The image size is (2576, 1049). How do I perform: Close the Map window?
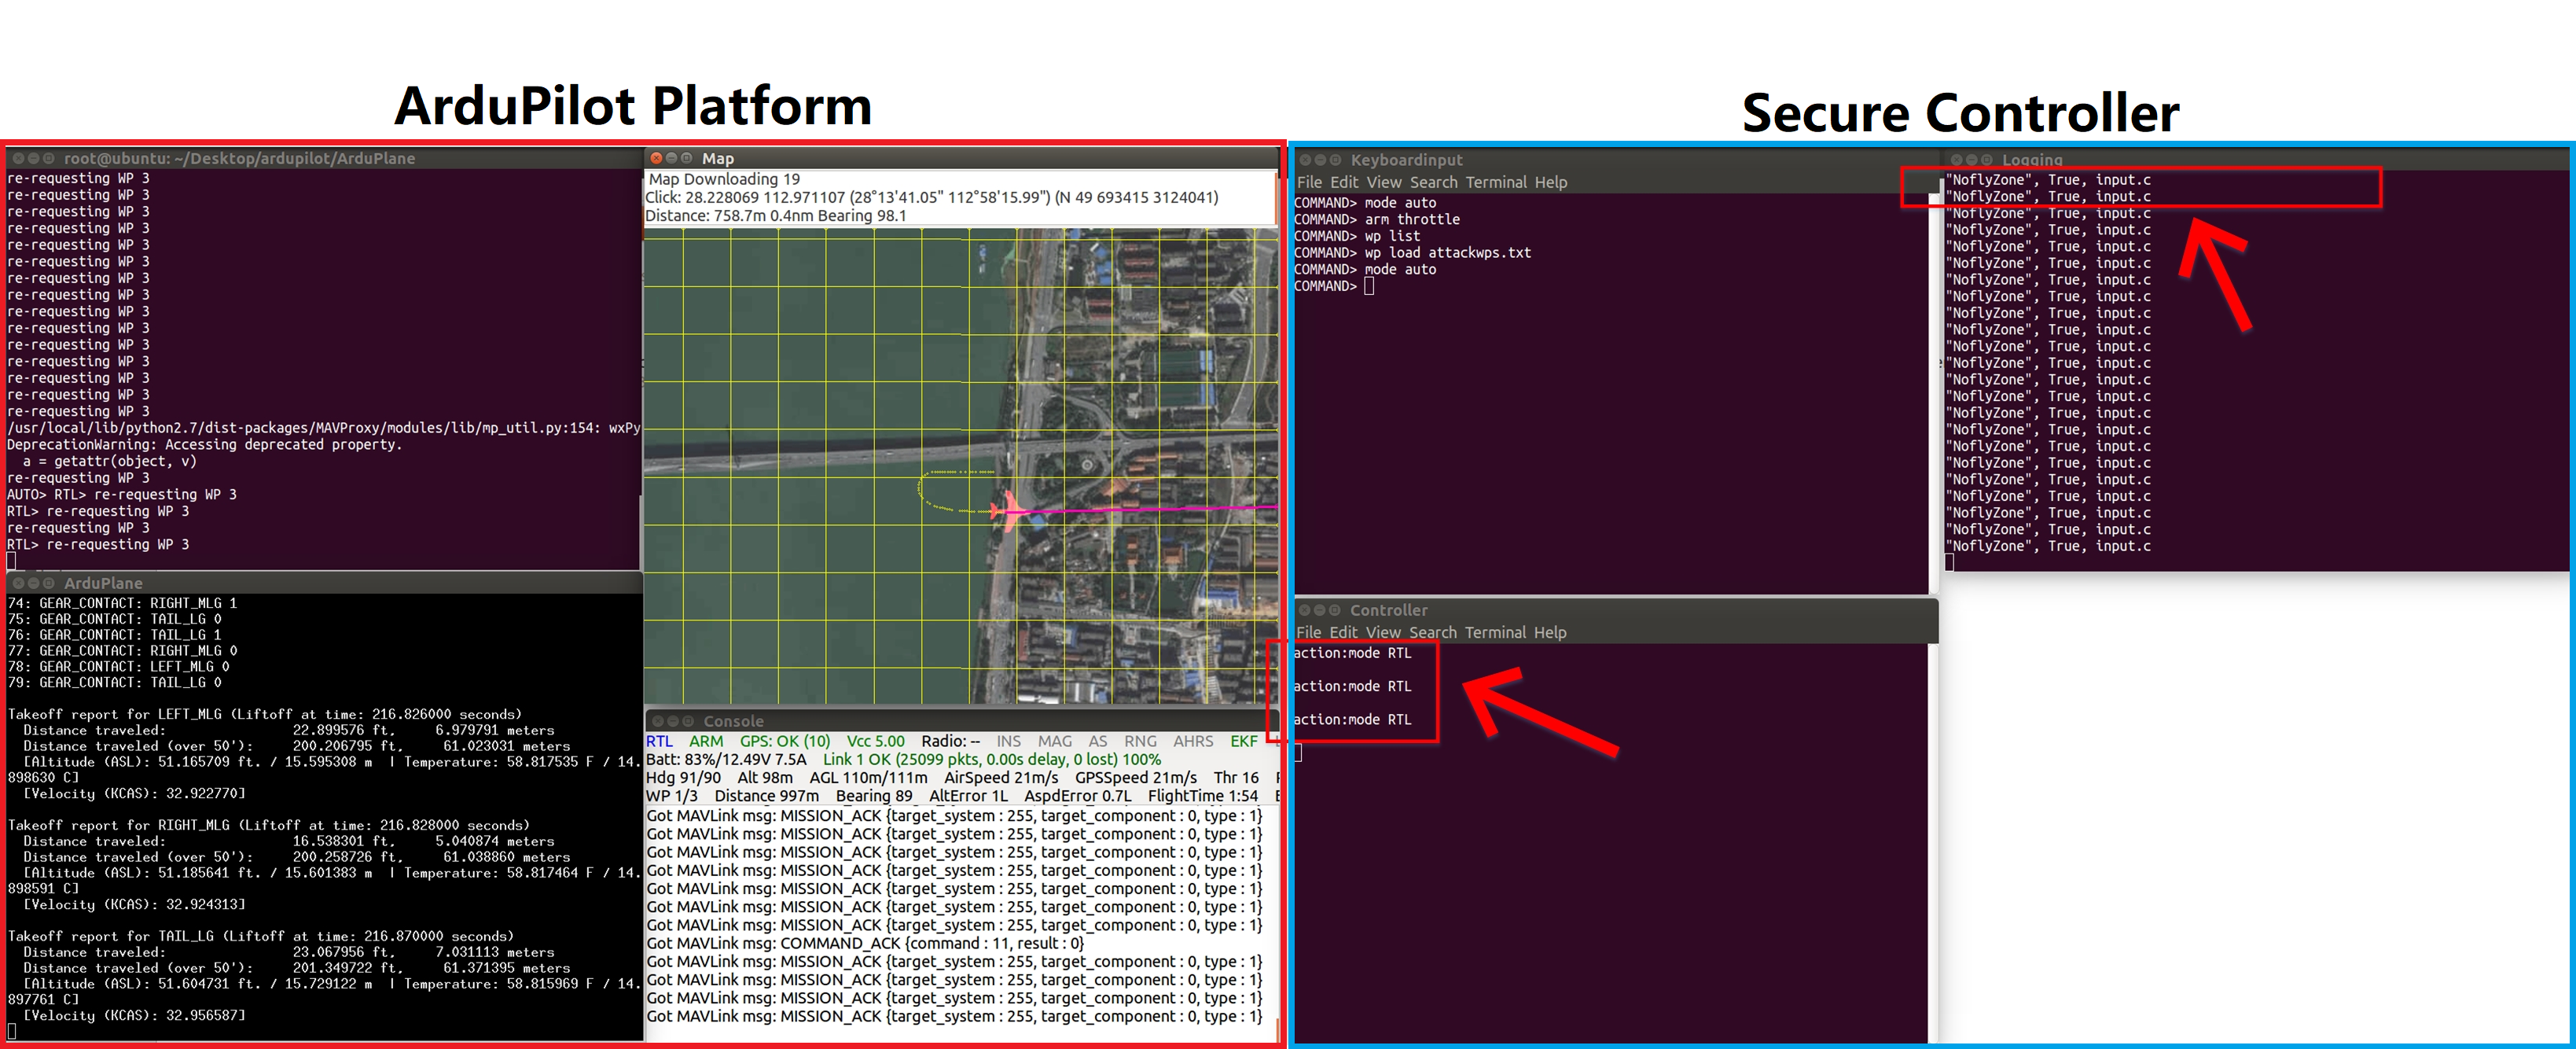[x=656, y=158]
